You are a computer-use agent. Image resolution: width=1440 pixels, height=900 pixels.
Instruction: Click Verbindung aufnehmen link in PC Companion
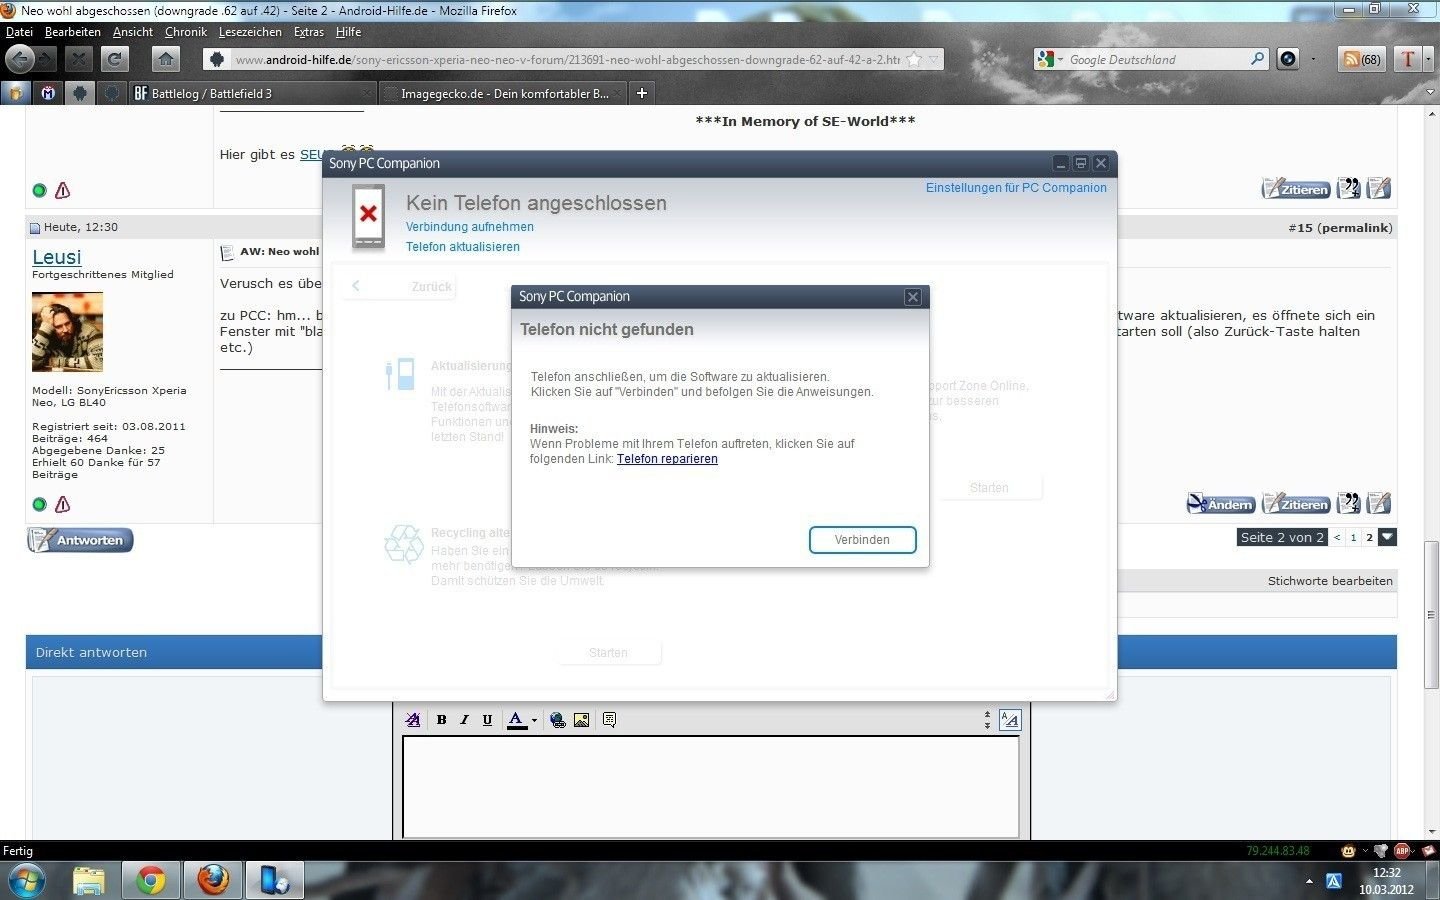click(469, 227)
